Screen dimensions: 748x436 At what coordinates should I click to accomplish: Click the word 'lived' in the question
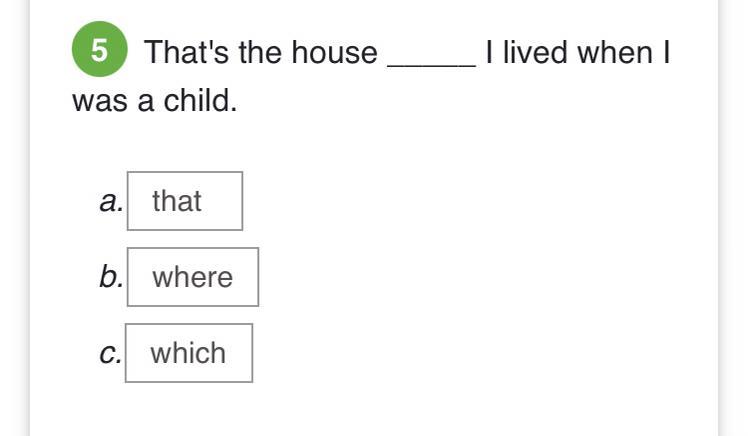pos(536,52)
